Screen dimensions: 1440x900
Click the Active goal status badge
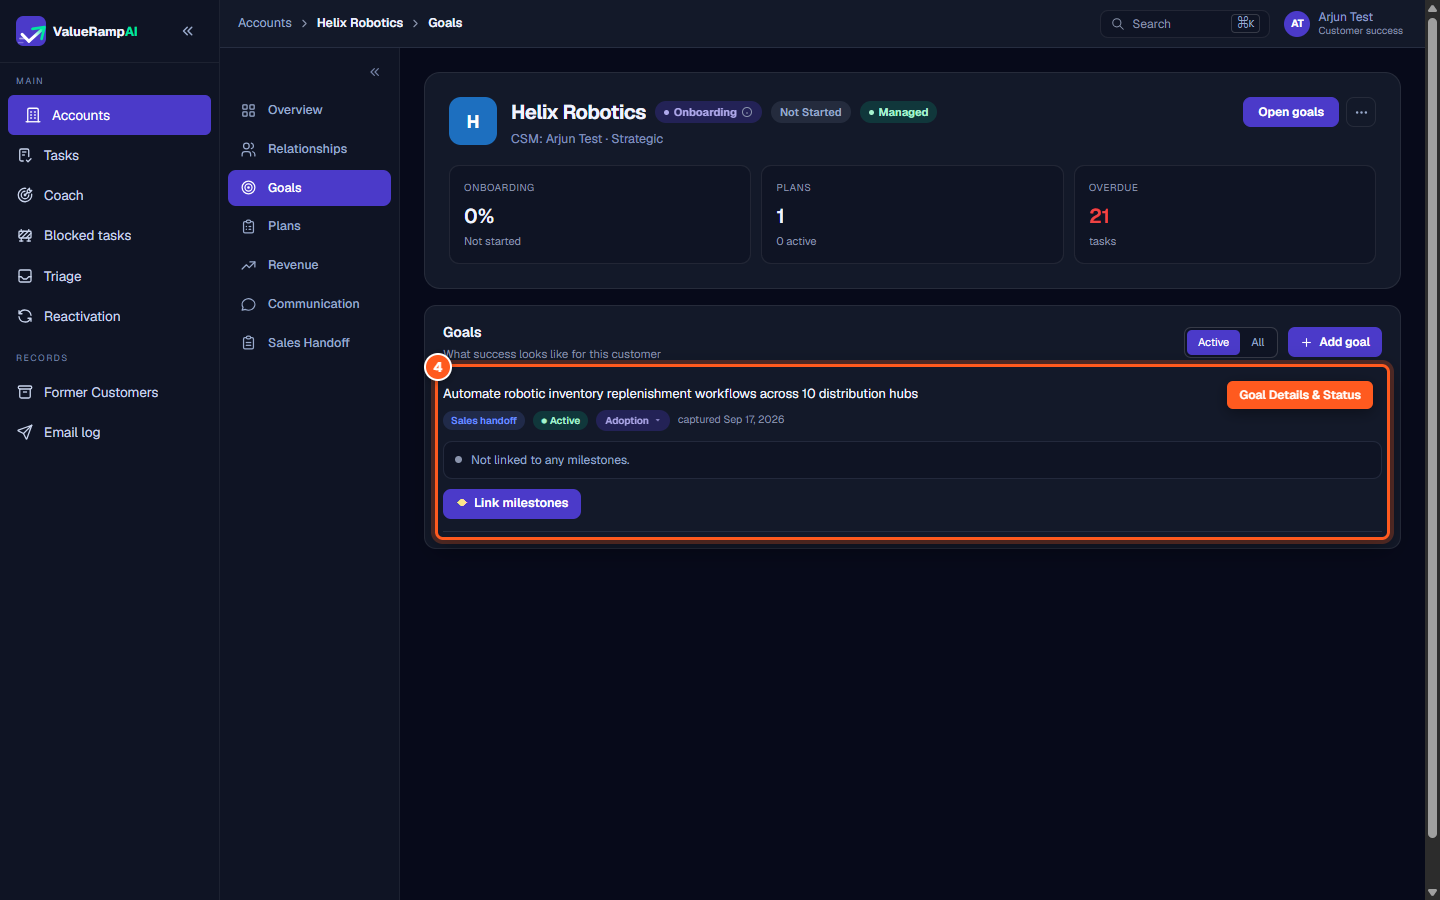[x=560, y=421]
